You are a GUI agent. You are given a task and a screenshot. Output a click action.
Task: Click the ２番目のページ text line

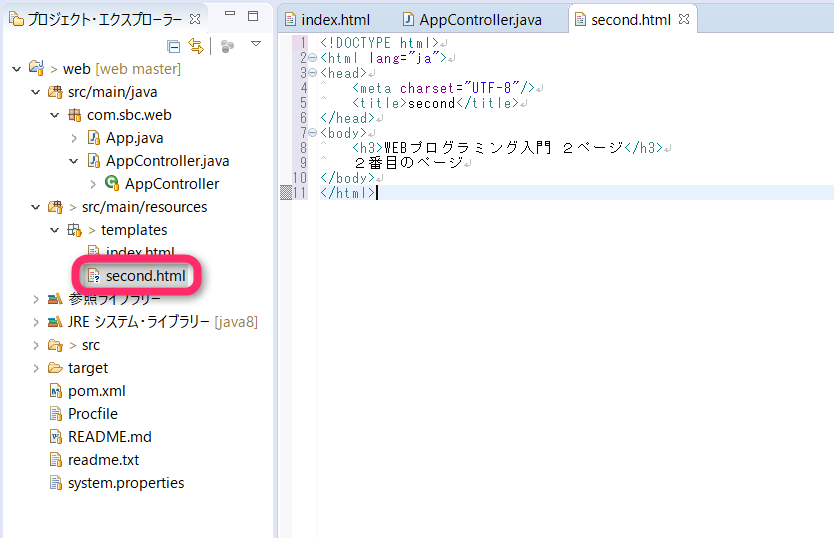tap(408, 162)
